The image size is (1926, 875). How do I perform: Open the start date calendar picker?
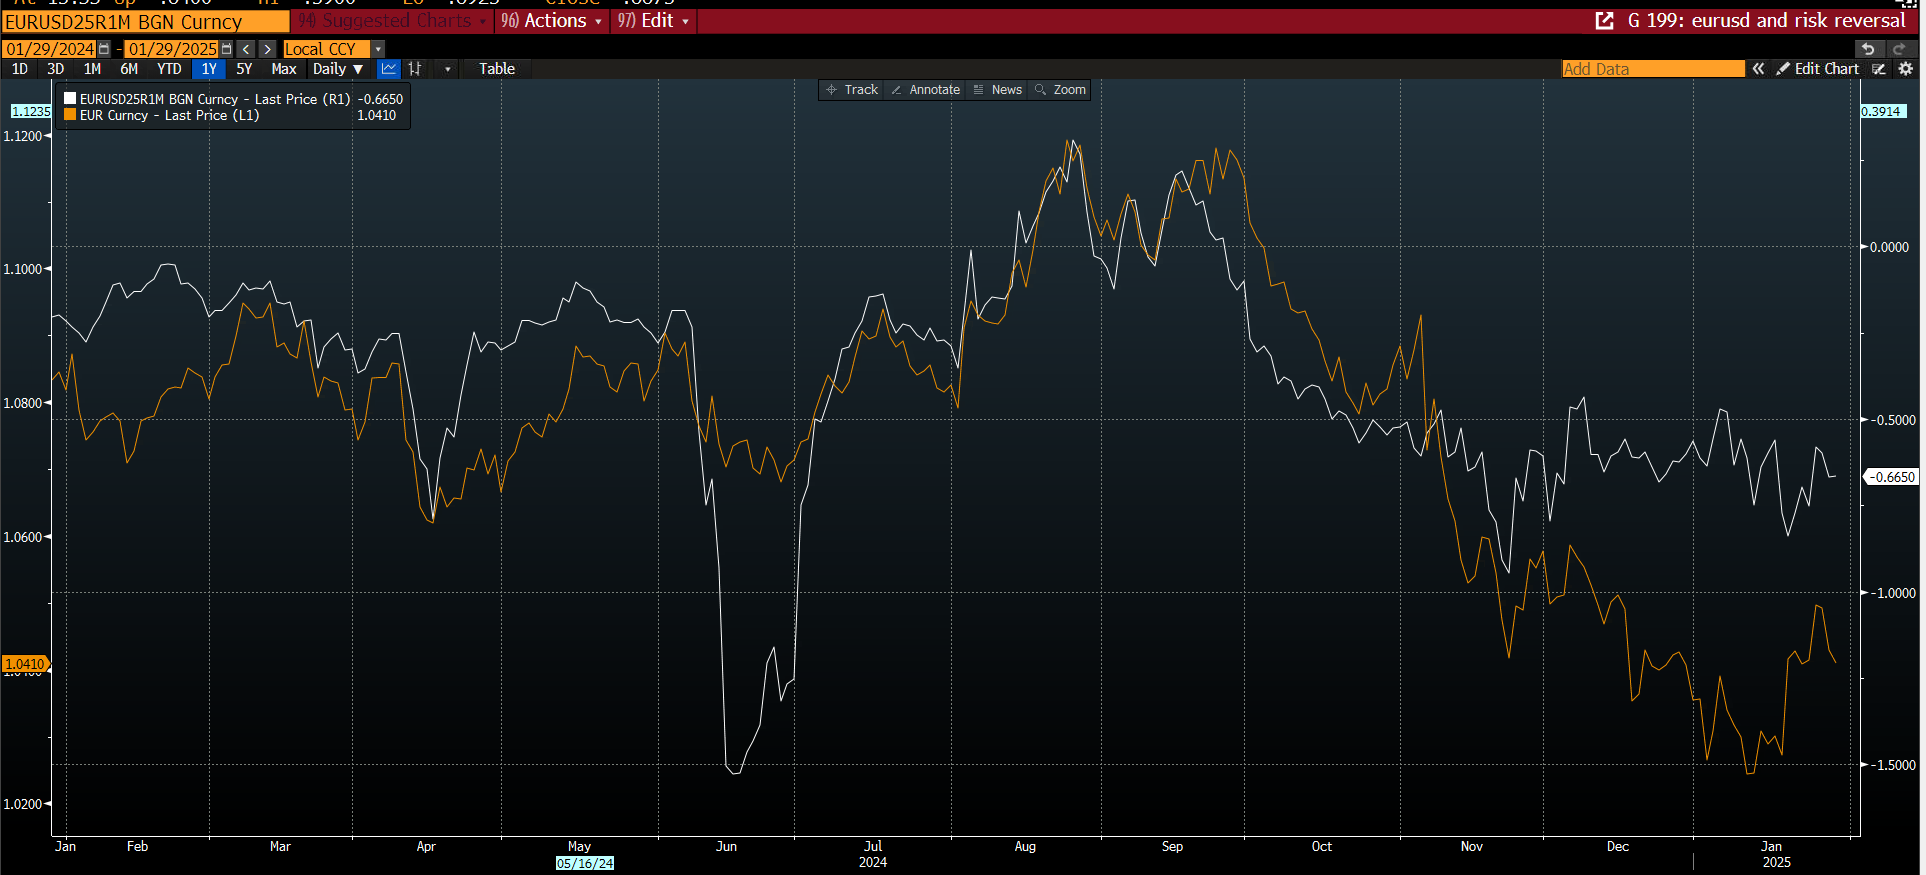click(x=104, y=49)
